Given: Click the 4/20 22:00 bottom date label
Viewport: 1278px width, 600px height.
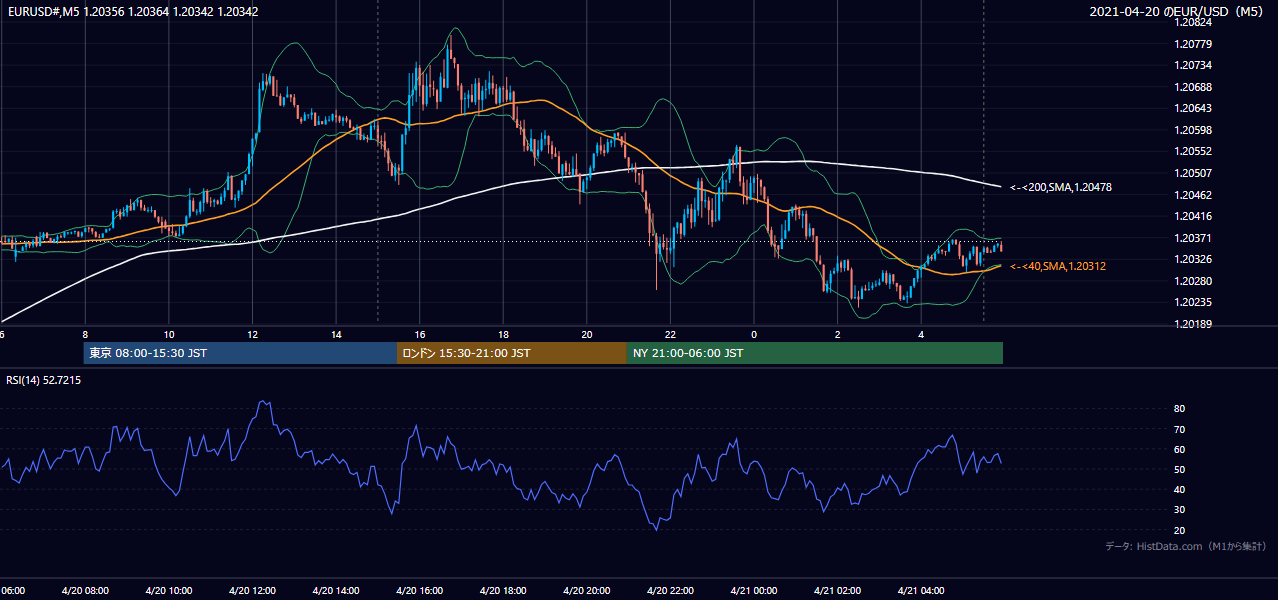Looking at the screenshot, I should [668, 590].
